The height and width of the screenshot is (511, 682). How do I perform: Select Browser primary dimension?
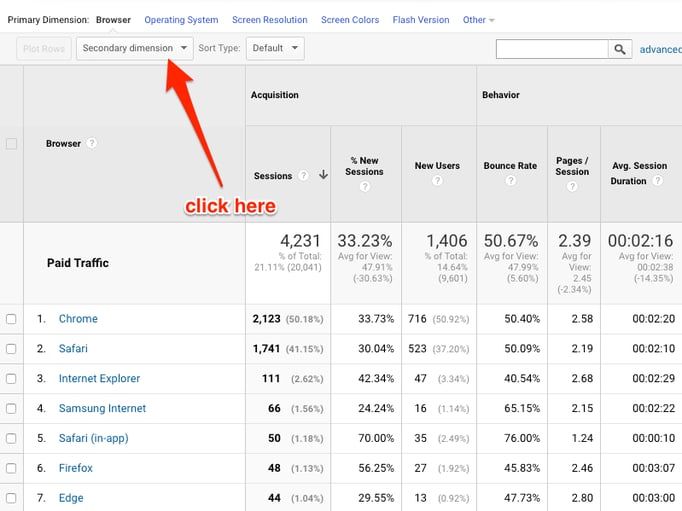pos(113,20)
